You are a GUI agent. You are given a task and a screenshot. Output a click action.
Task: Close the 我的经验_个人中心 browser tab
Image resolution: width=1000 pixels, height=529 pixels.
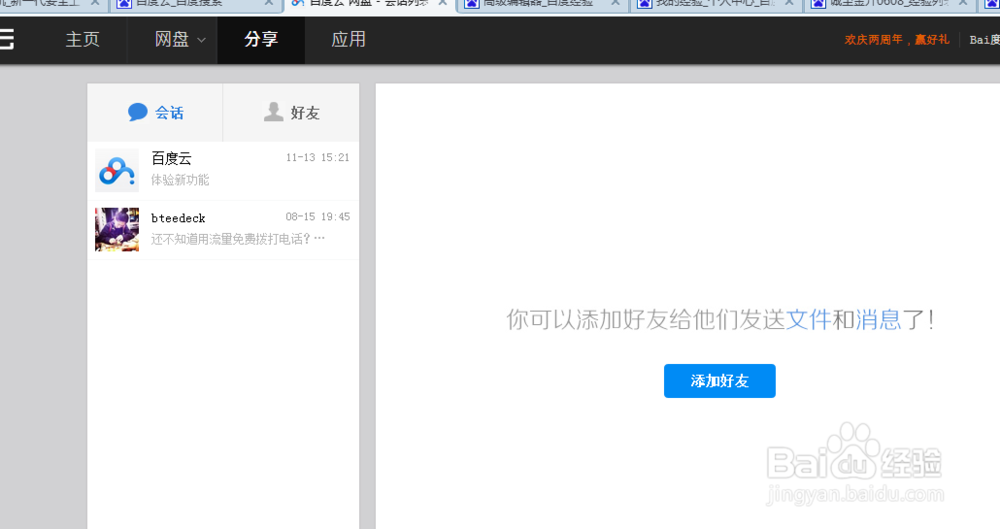[x=789, y=3]
